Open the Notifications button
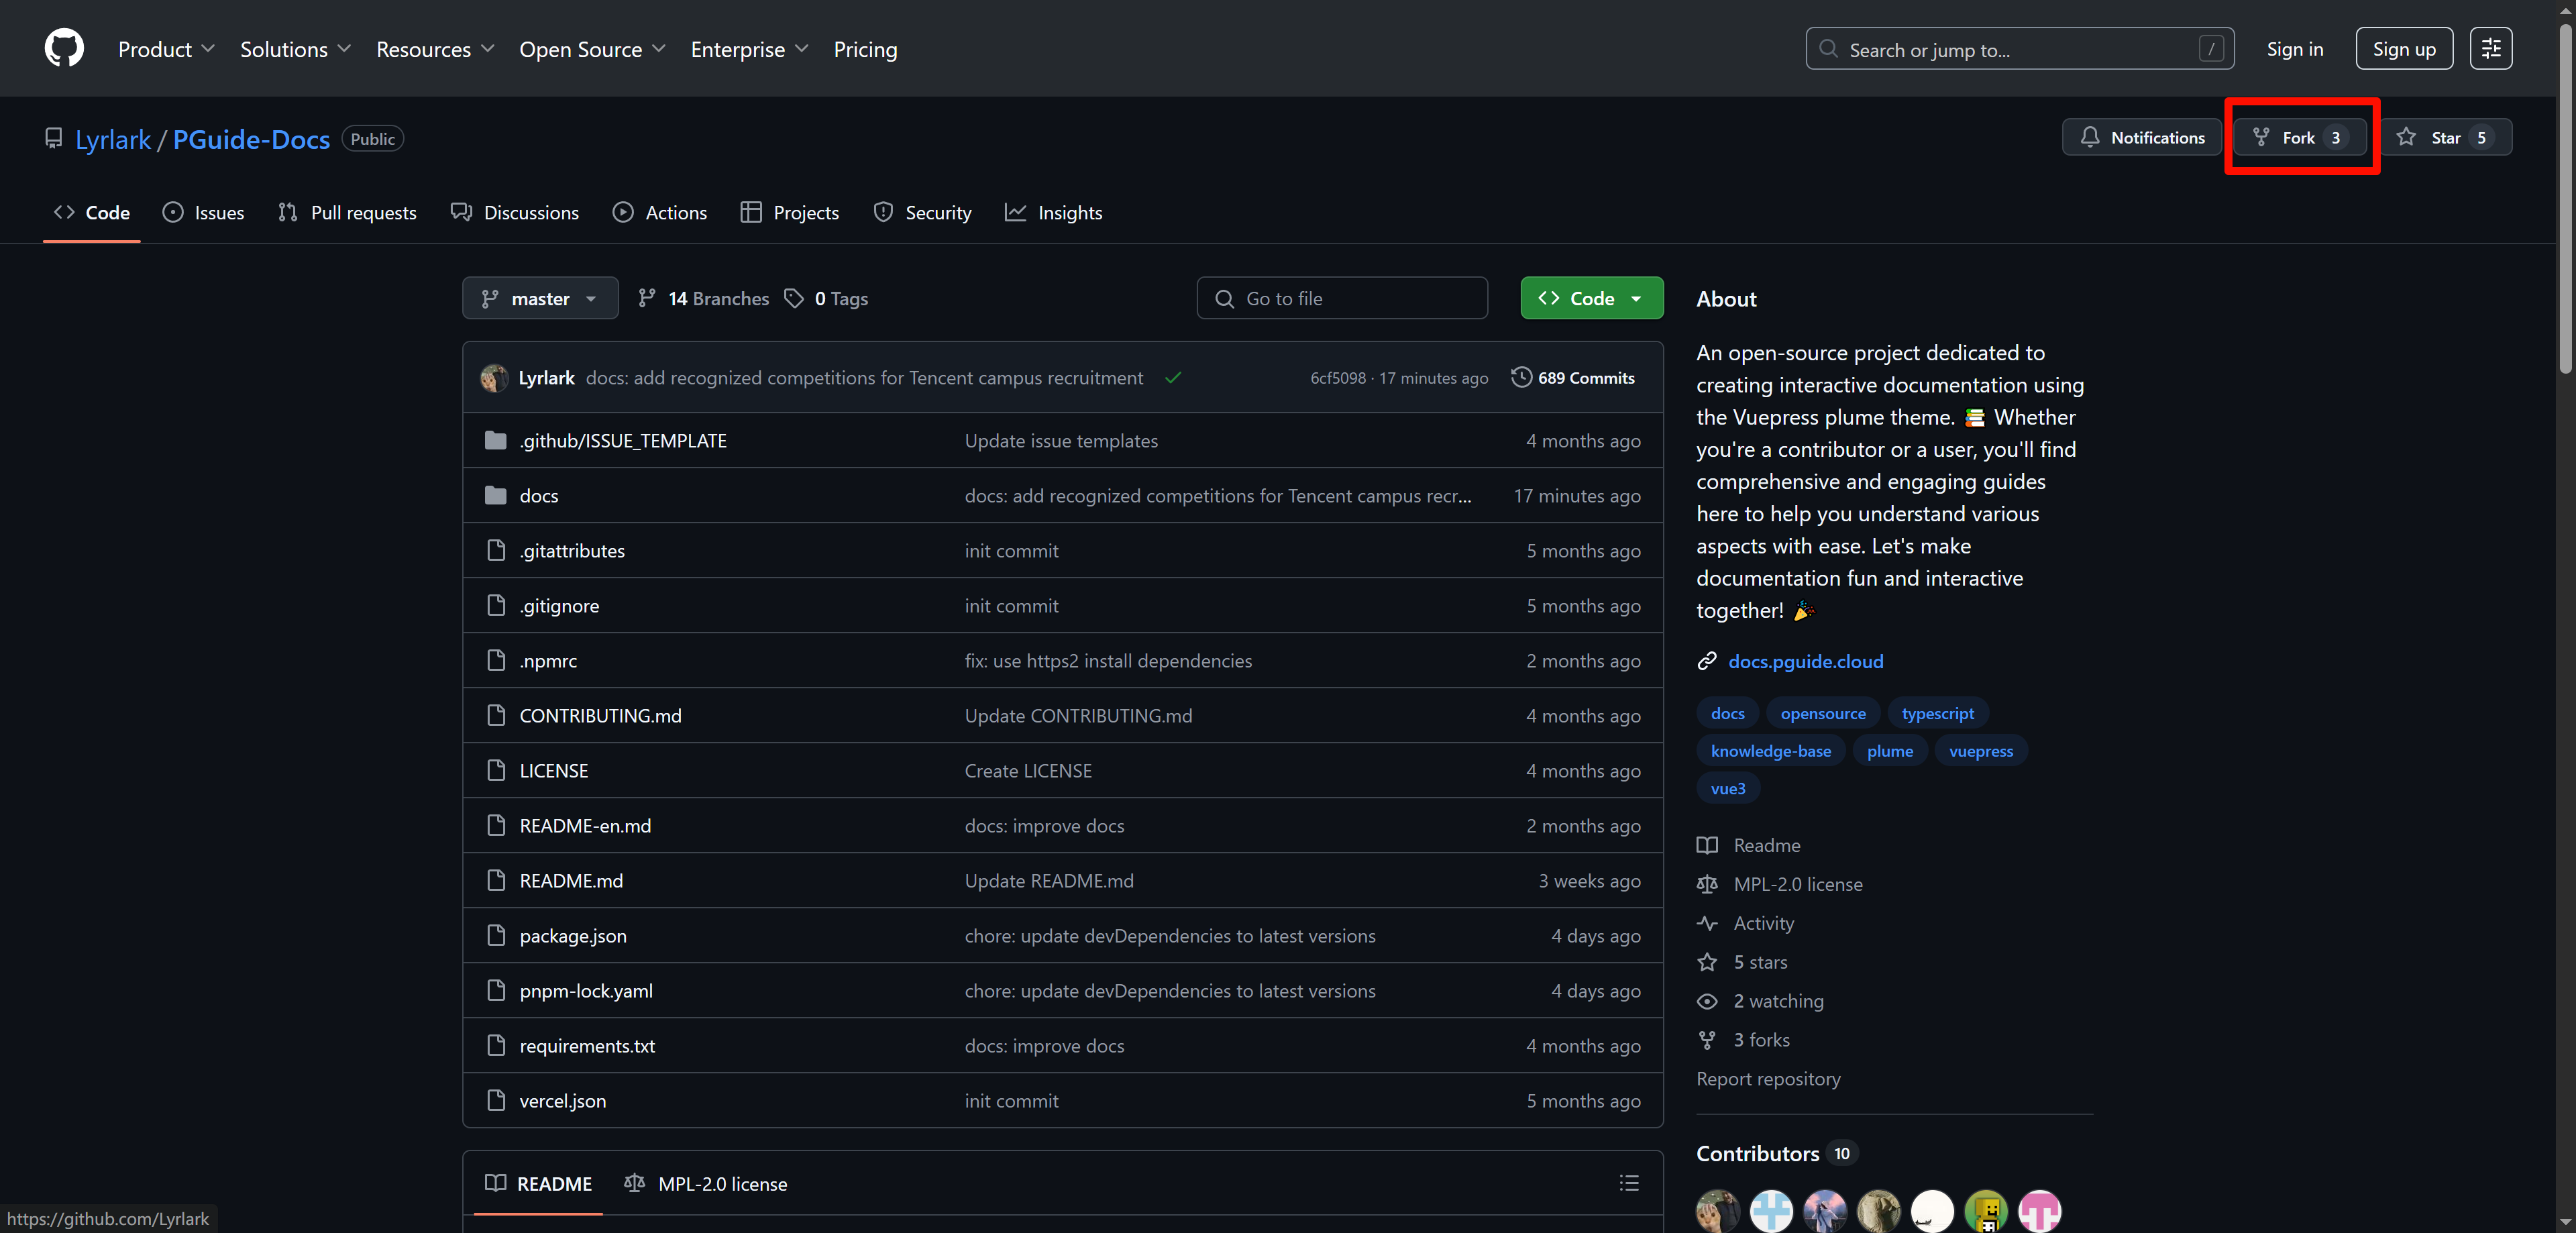 [2142, 137]
